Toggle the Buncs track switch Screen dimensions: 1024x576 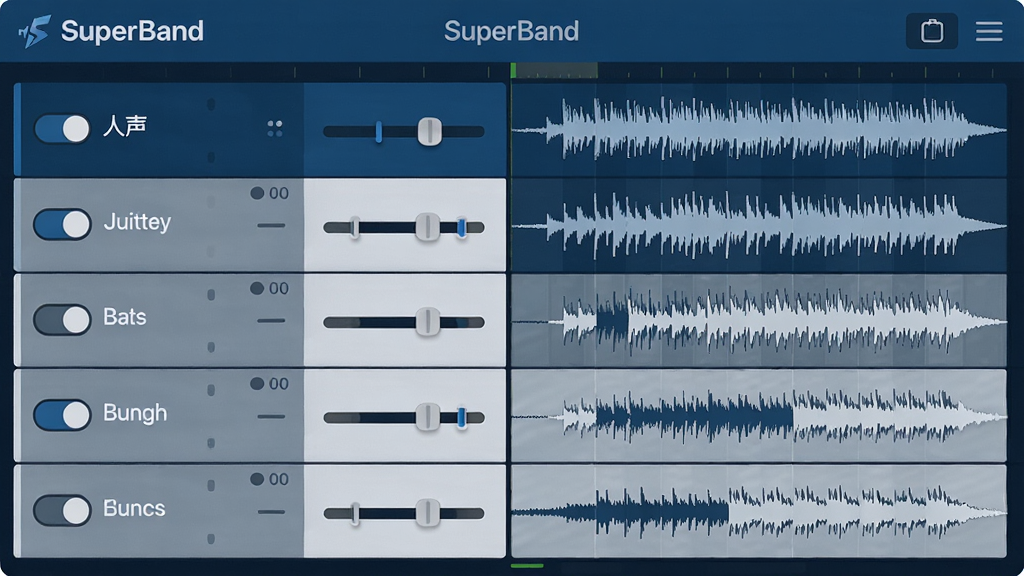click(62, 511)
